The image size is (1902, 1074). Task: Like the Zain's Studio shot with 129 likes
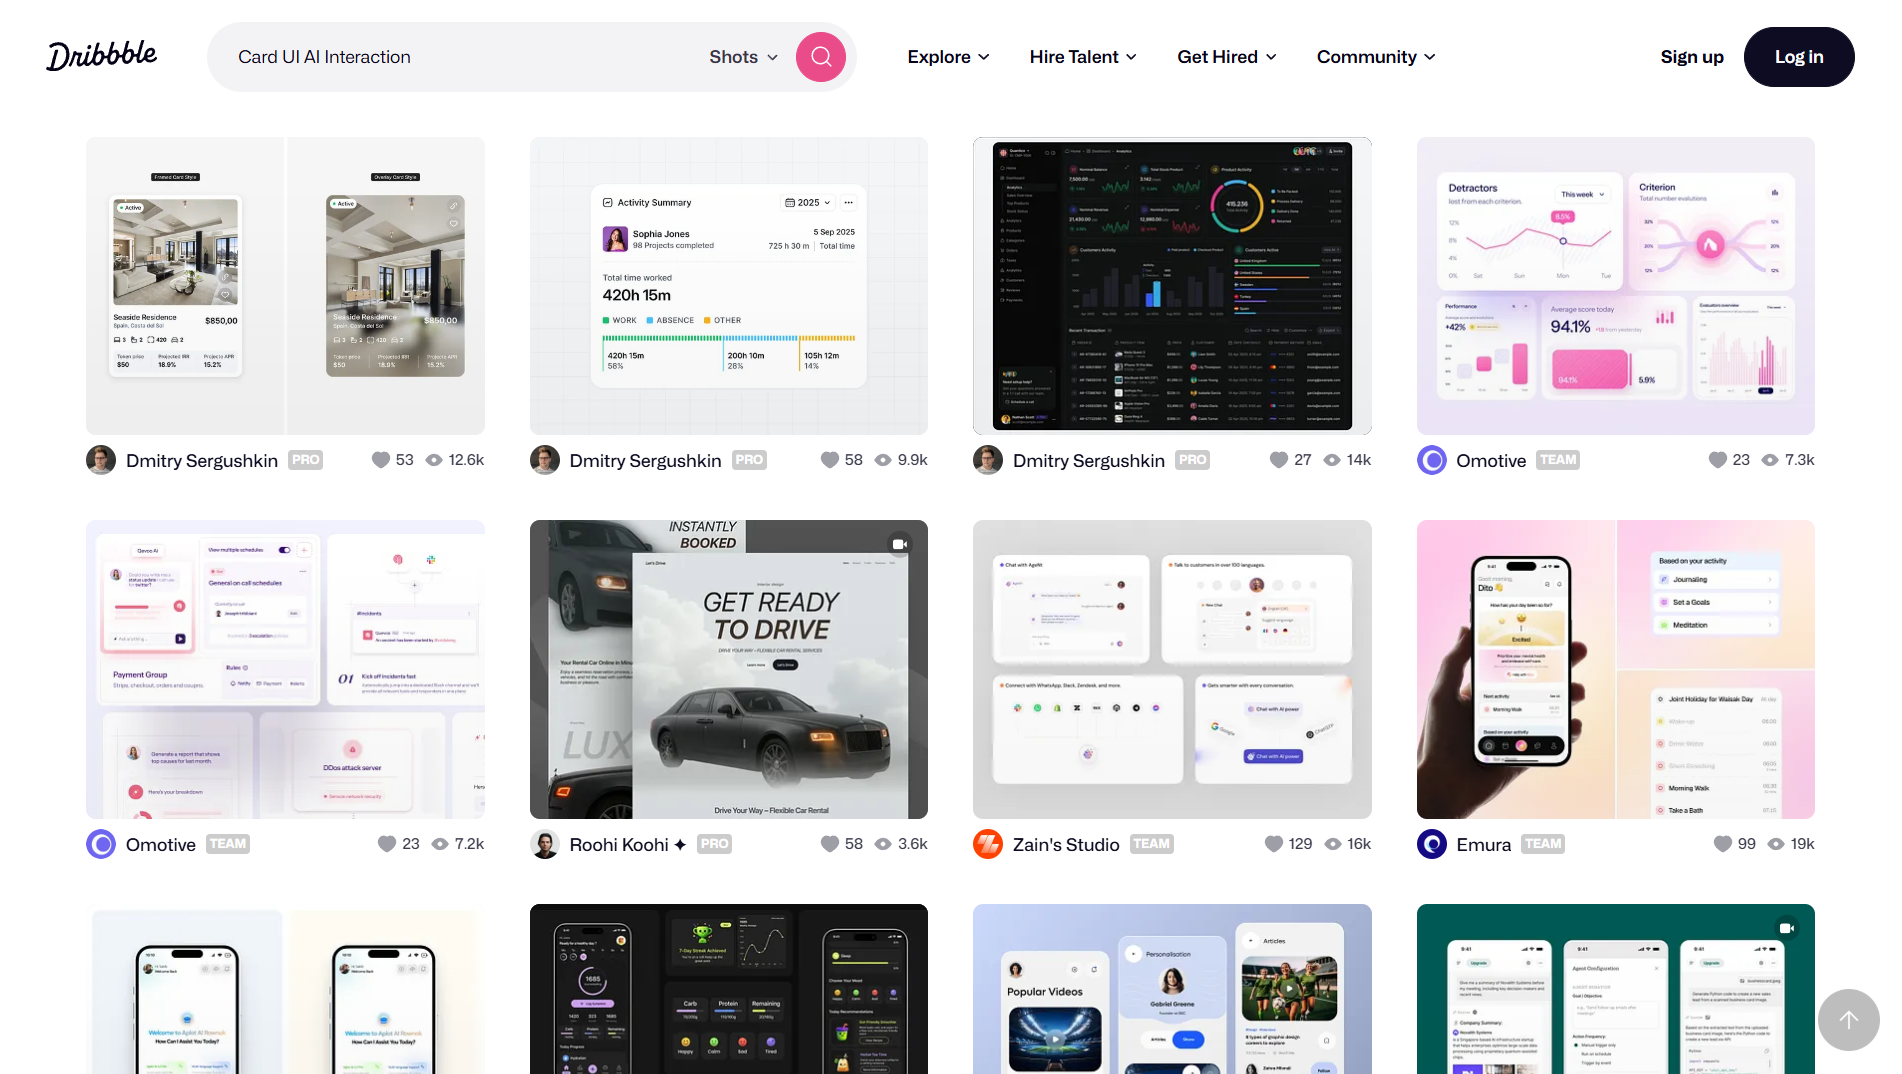pos(1273,844)
